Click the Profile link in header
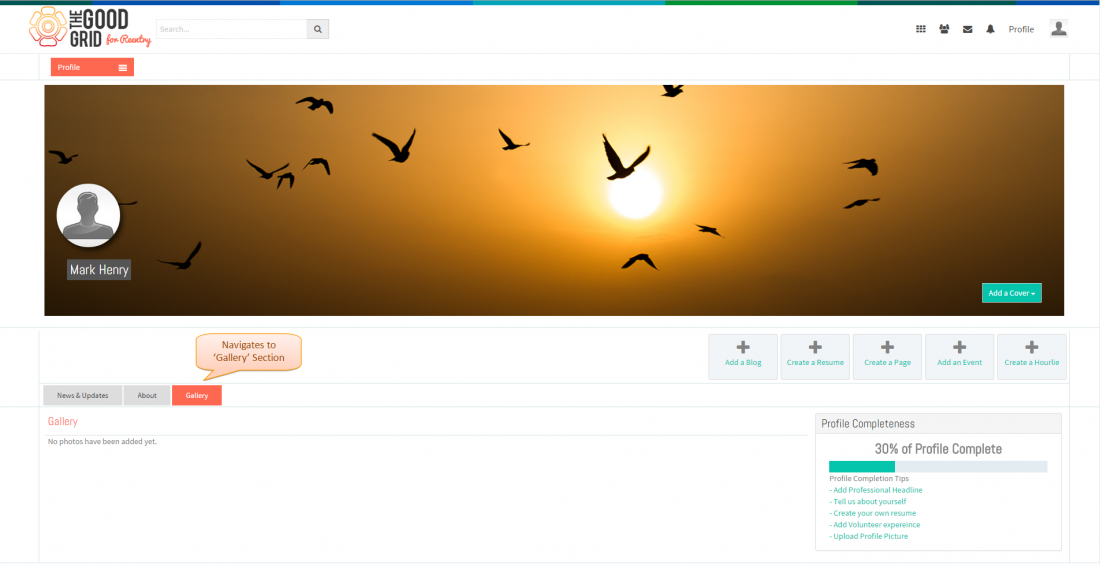The width and height of the screenshot is (1100, 566). click(x=1021, y=29)
